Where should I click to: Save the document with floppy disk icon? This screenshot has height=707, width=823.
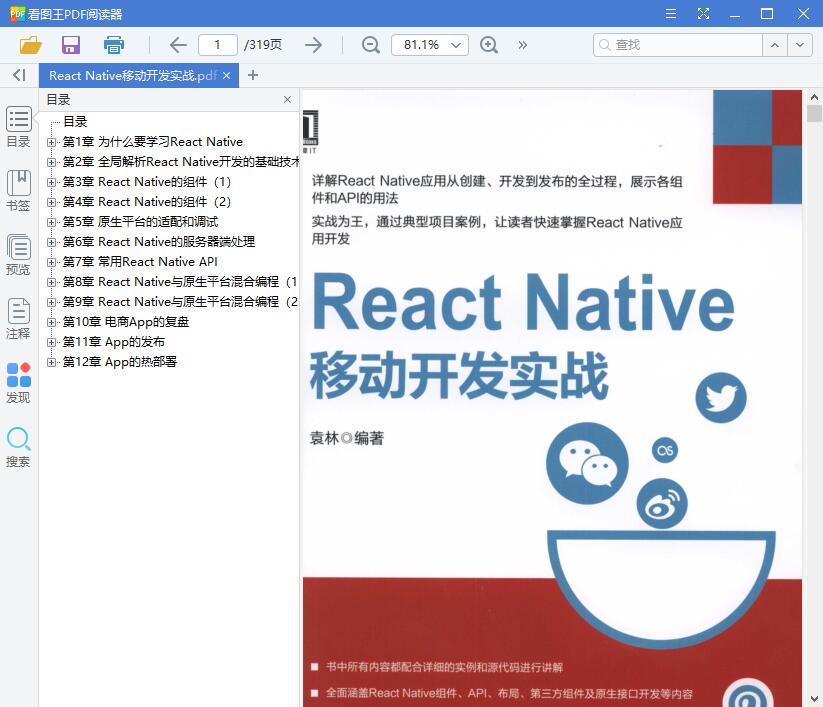(x=71, y=45)
